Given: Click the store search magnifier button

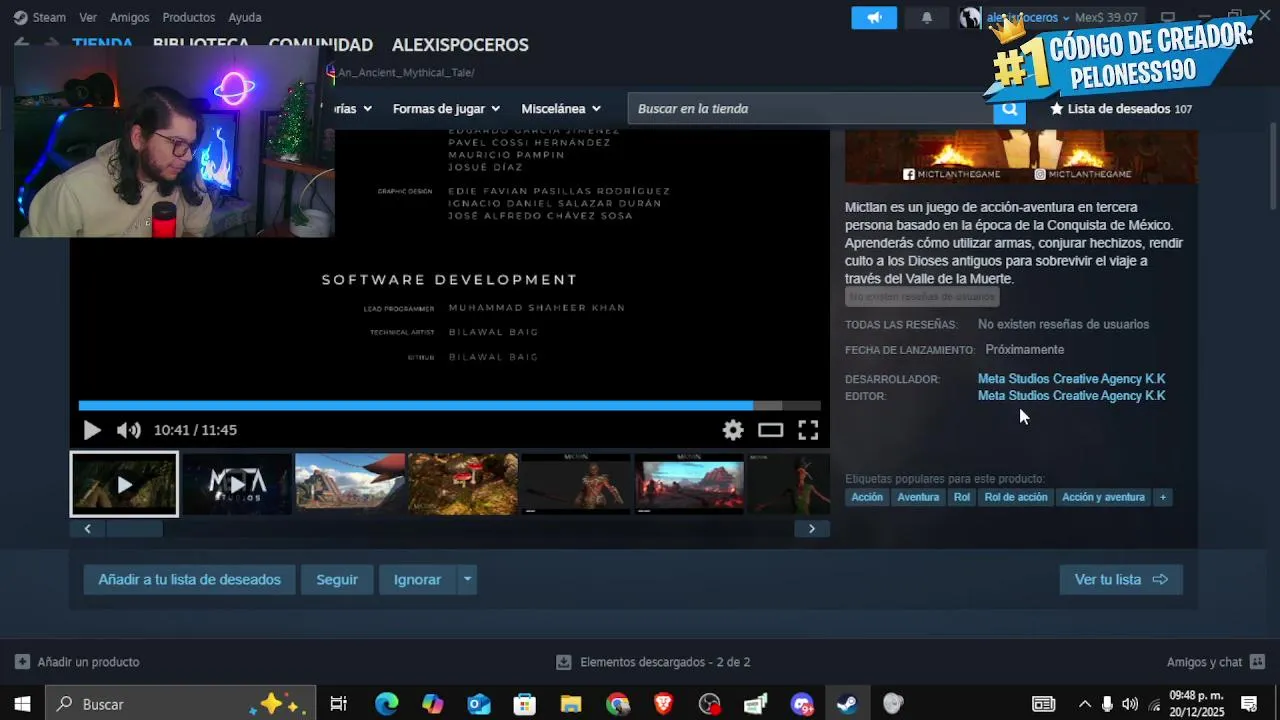Looking at the screenshot, I should tap(1009, 109).
